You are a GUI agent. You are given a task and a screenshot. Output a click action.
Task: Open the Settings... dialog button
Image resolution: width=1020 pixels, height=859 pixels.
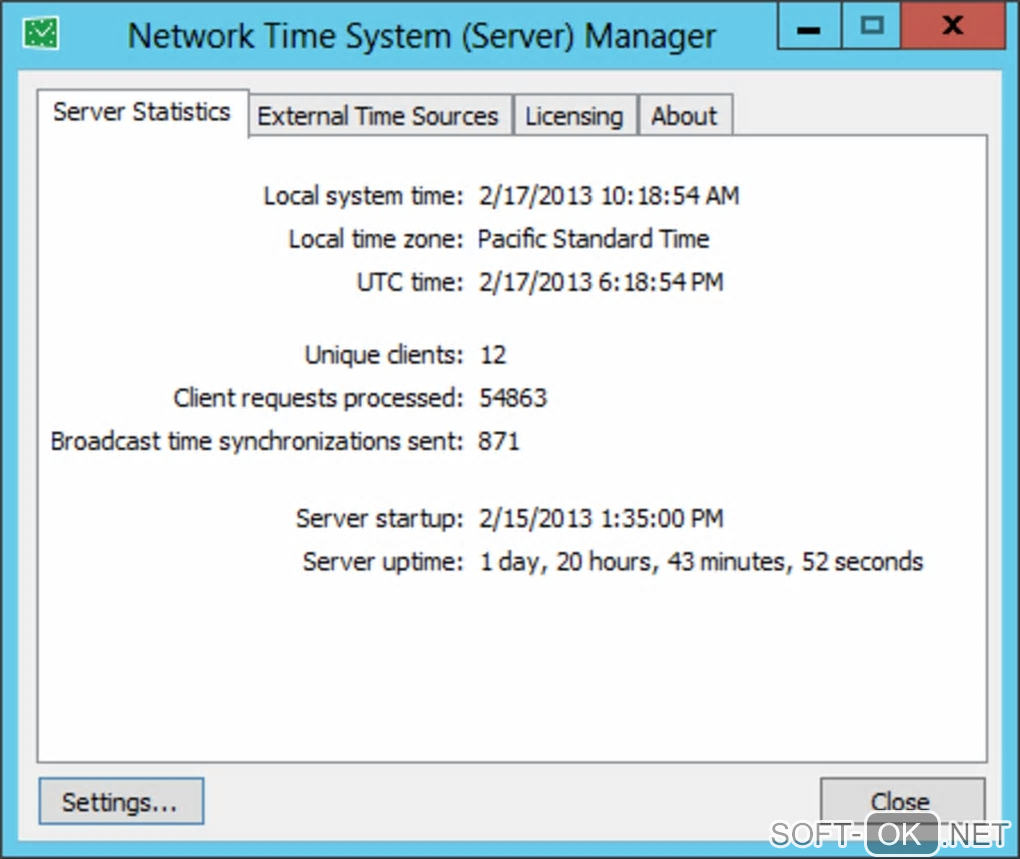pos(120,802)
